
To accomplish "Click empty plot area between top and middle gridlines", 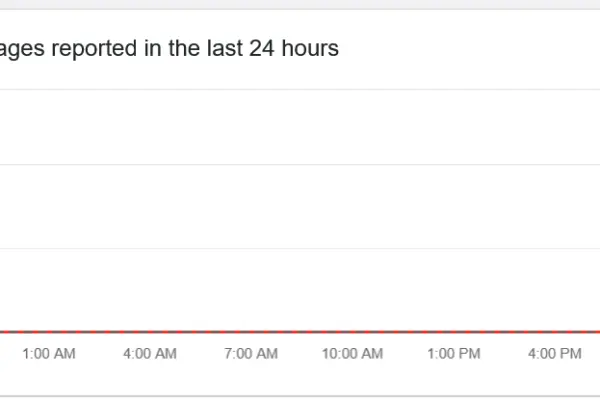I will [x=300, y=127].
